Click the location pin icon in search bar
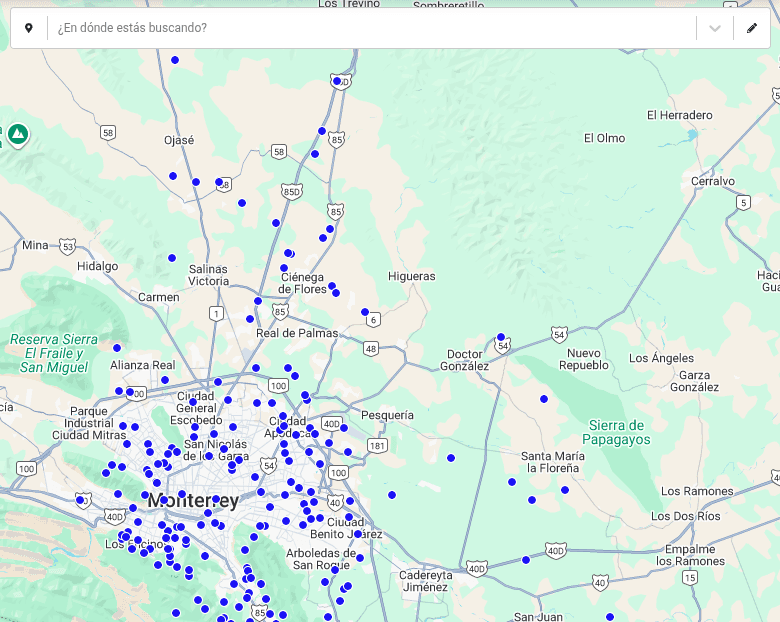780x622 pixels. click(28, 28)
